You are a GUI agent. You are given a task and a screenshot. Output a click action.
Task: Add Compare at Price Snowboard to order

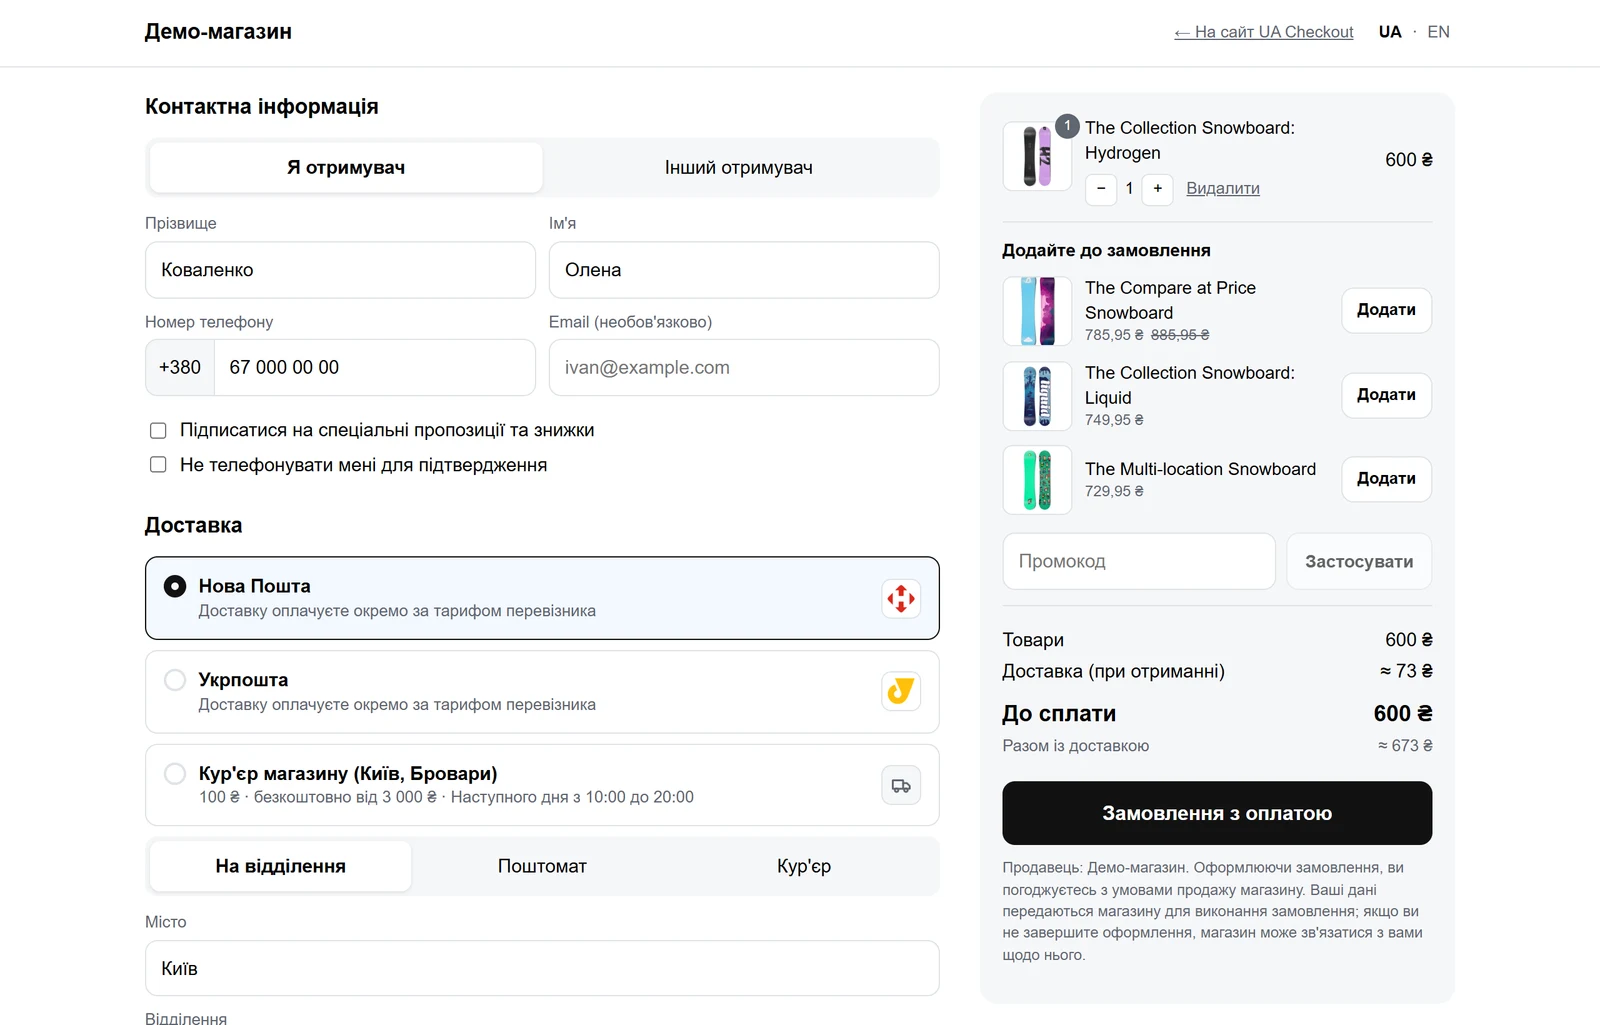(x=1386, y=310)
